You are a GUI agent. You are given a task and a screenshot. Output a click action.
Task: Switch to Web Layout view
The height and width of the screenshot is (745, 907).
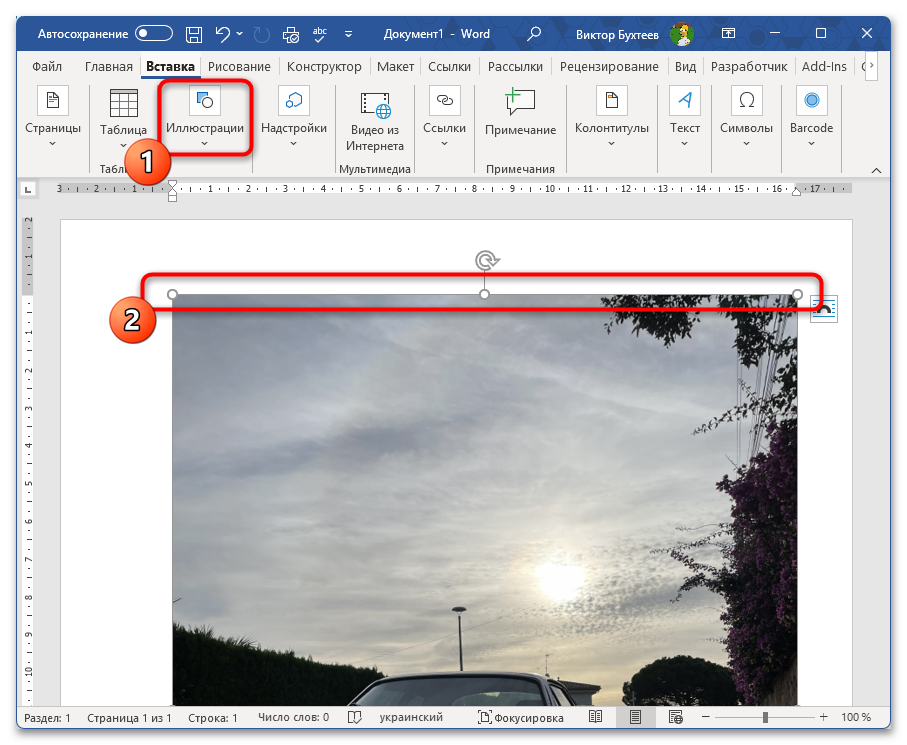[675, 718]
